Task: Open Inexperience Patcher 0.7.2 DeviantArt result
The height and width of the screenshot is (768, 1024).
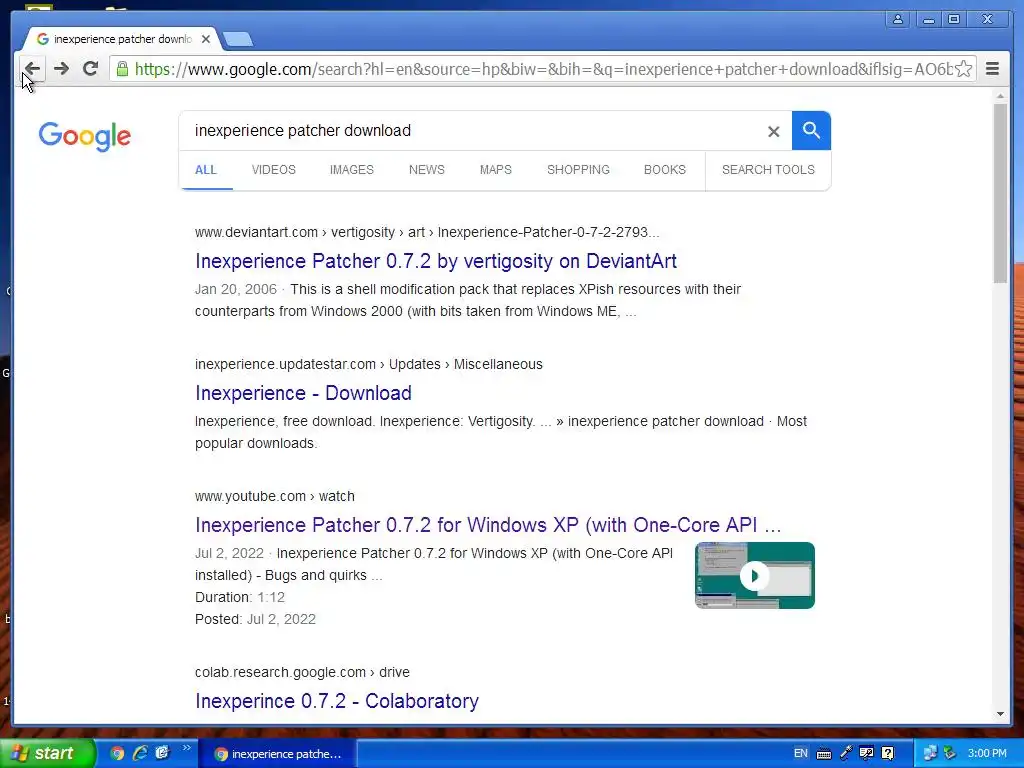Action: pyautogui.click(x=436, y=261)
